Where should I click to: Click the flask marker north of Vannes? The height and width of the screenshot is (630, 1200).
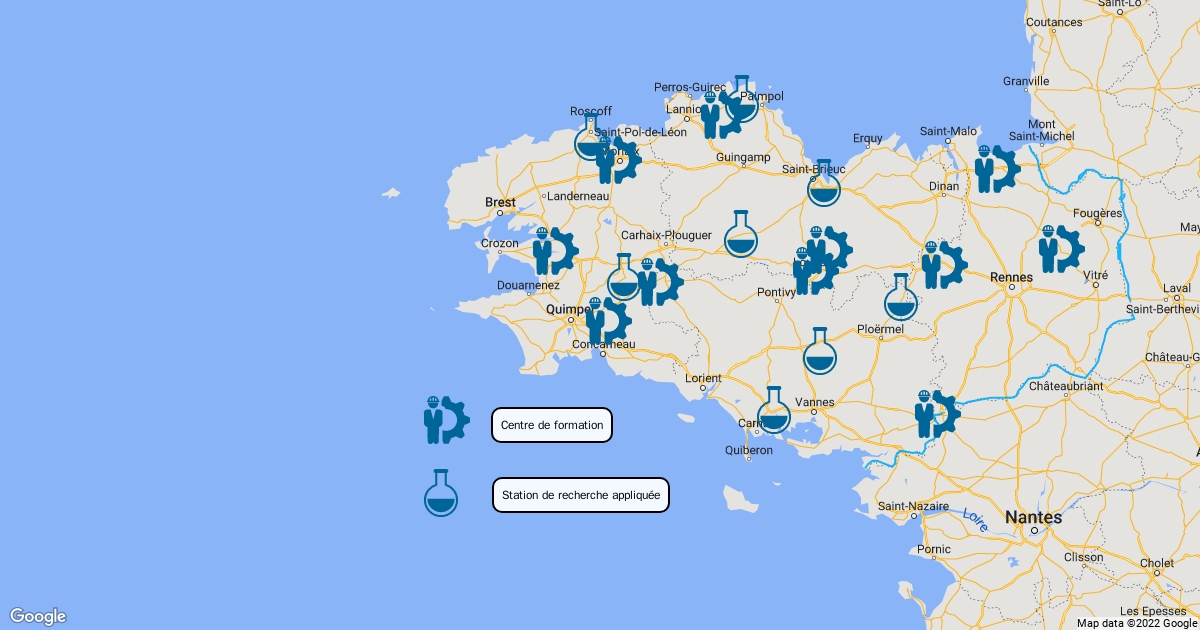[x=820, y=353]
